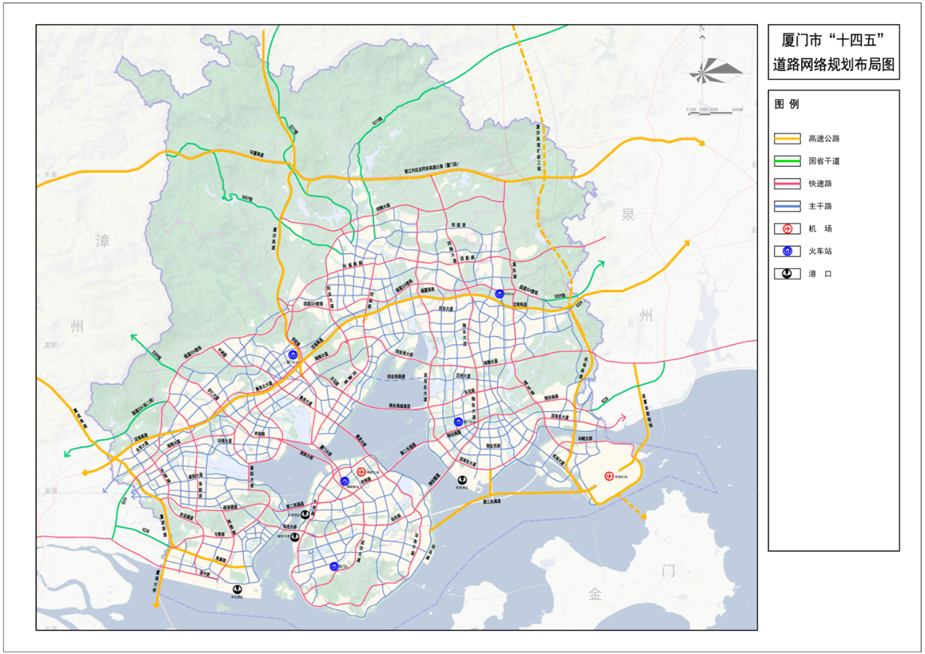Click the train station (火车站) legend icon
925x654 pixels.
coord(787,251)
